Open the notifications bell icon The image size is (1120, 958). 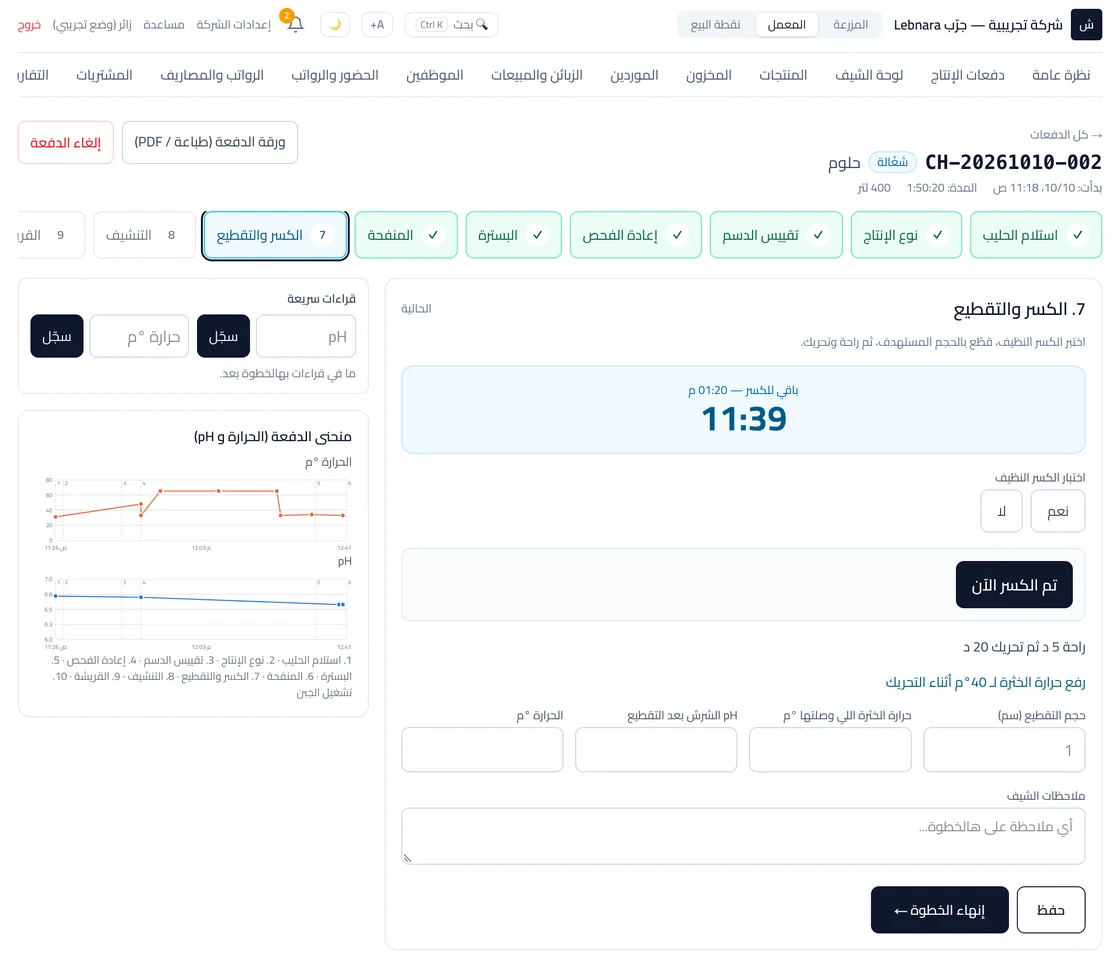point(295,24)
